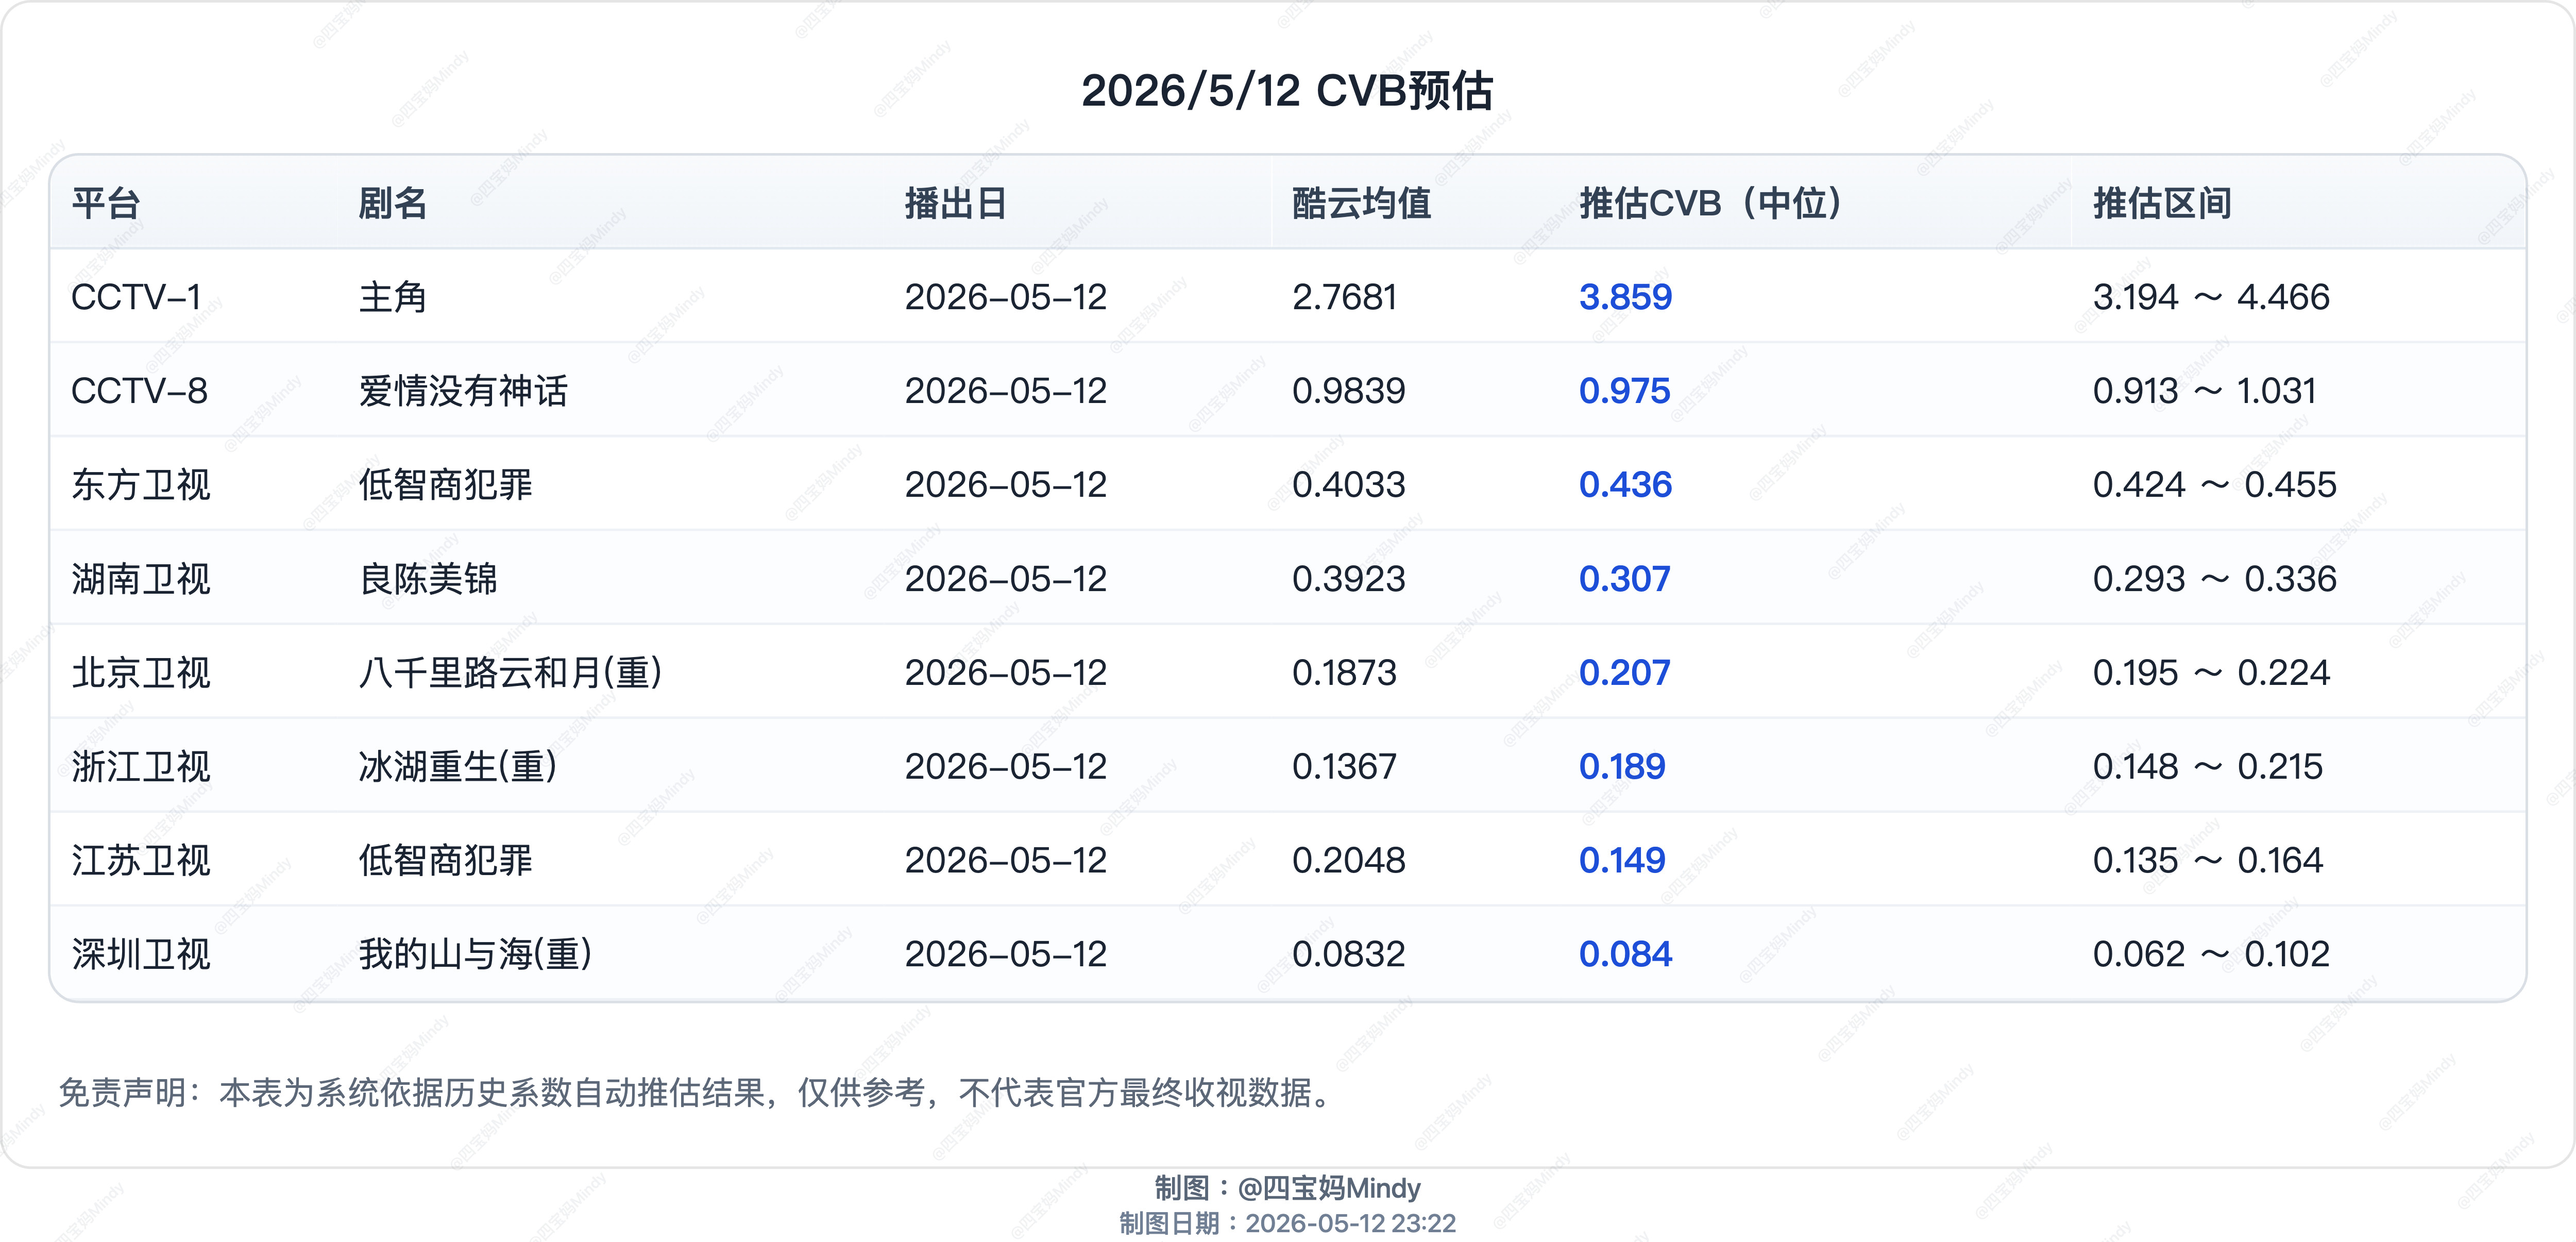
Task: Click the blue CVB value '0.975'
Action: coord(1625,391)
